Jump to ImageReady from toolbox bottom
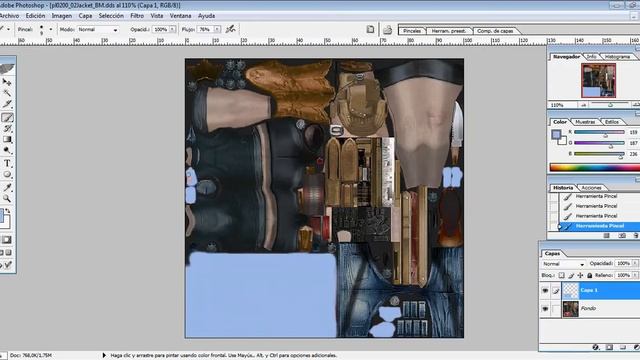The image size is (640, 360). (7, 265)
